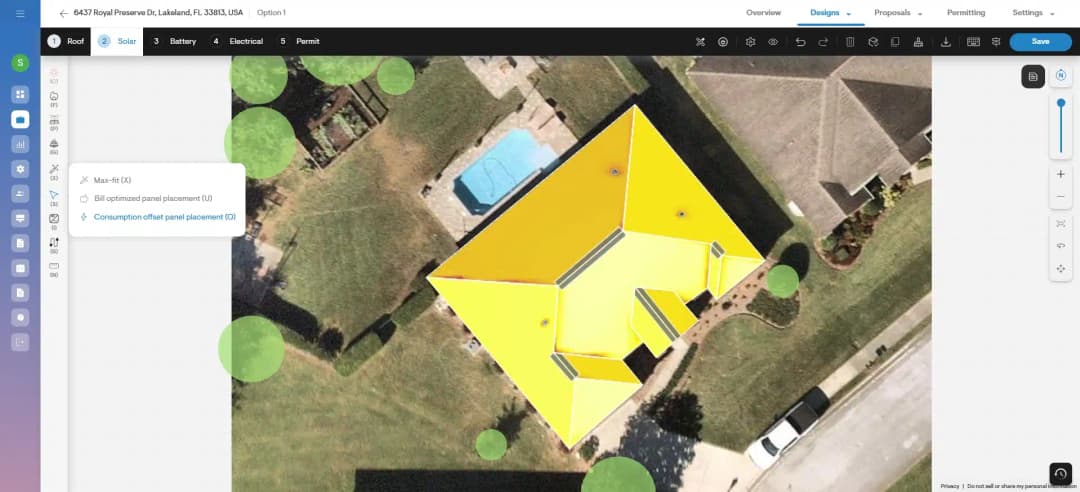Switch to the Battery step tab
This screenshot has width=1080, height=492.
point(176,42)
